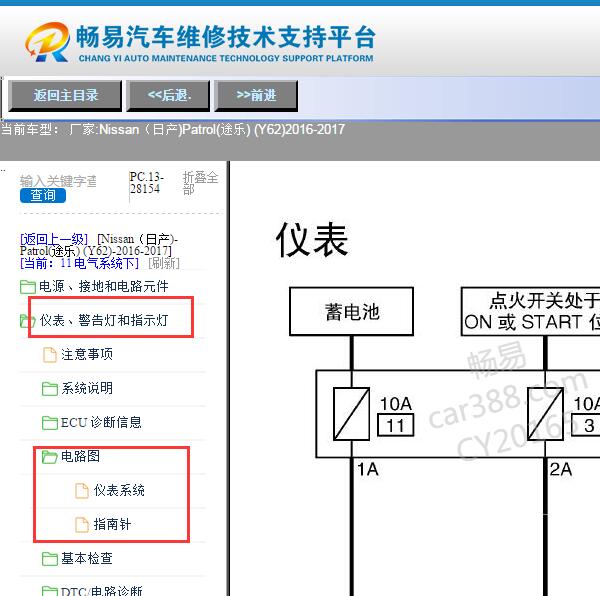600x596 pixels.
Task: Click the 仪表系统 document icon
Action: pos(82,491)
